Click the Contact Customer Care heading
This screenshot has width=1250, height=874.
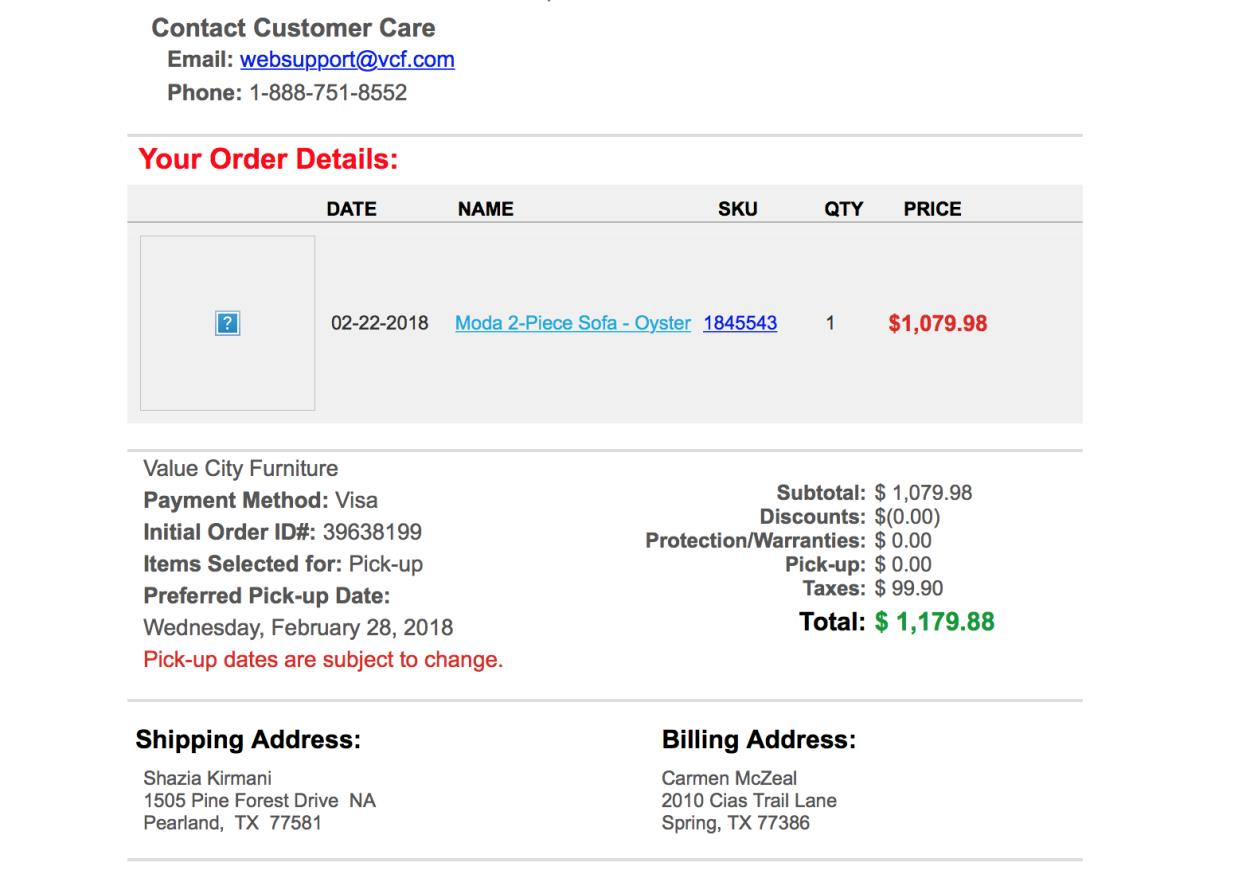click(x=293, y=28)
